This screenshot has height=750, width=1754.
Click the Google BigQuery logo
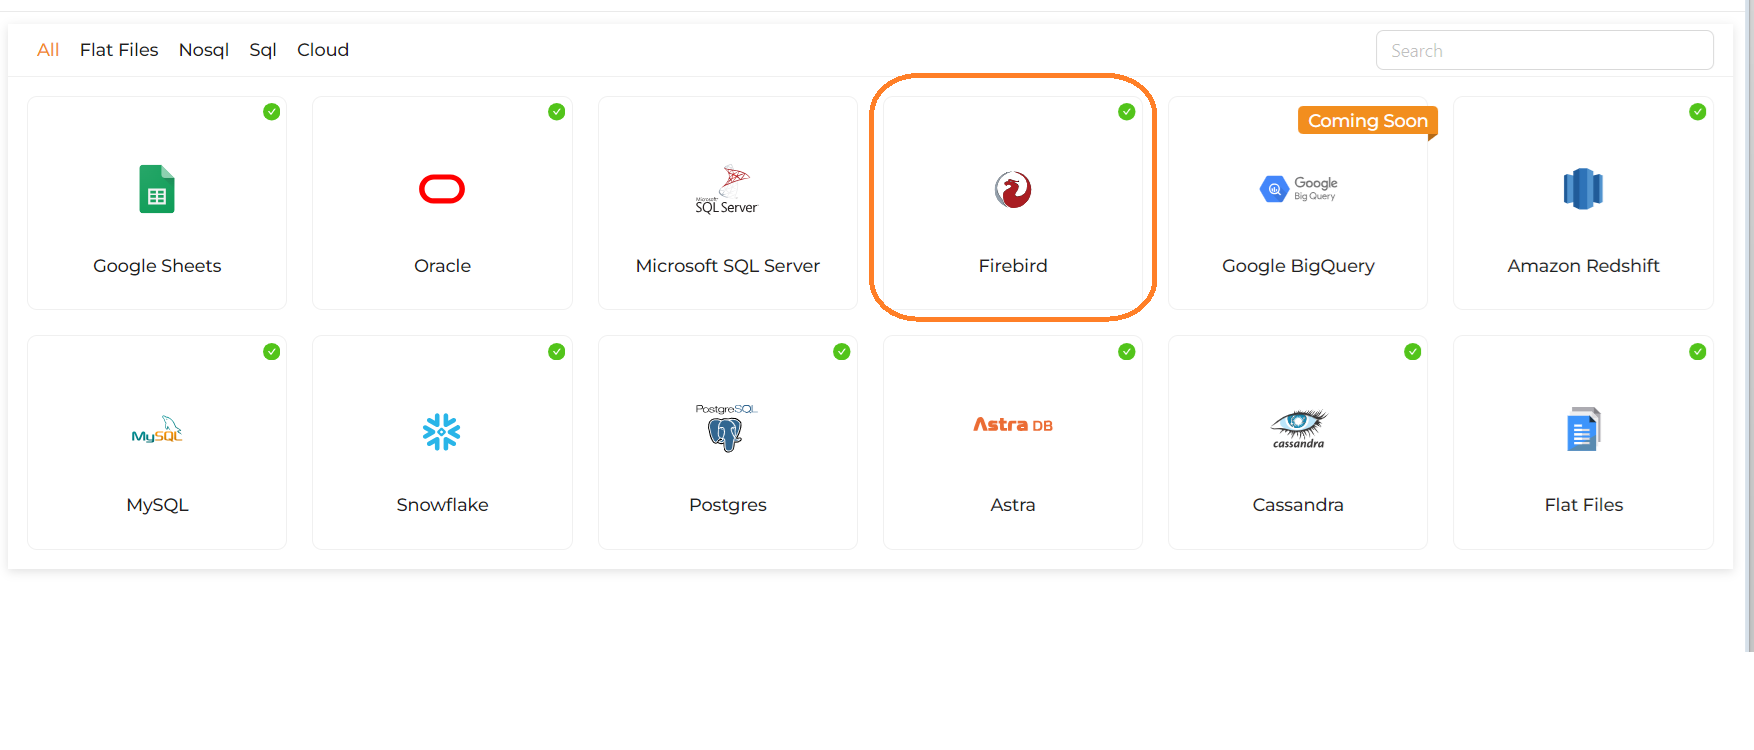(1297, 188)
